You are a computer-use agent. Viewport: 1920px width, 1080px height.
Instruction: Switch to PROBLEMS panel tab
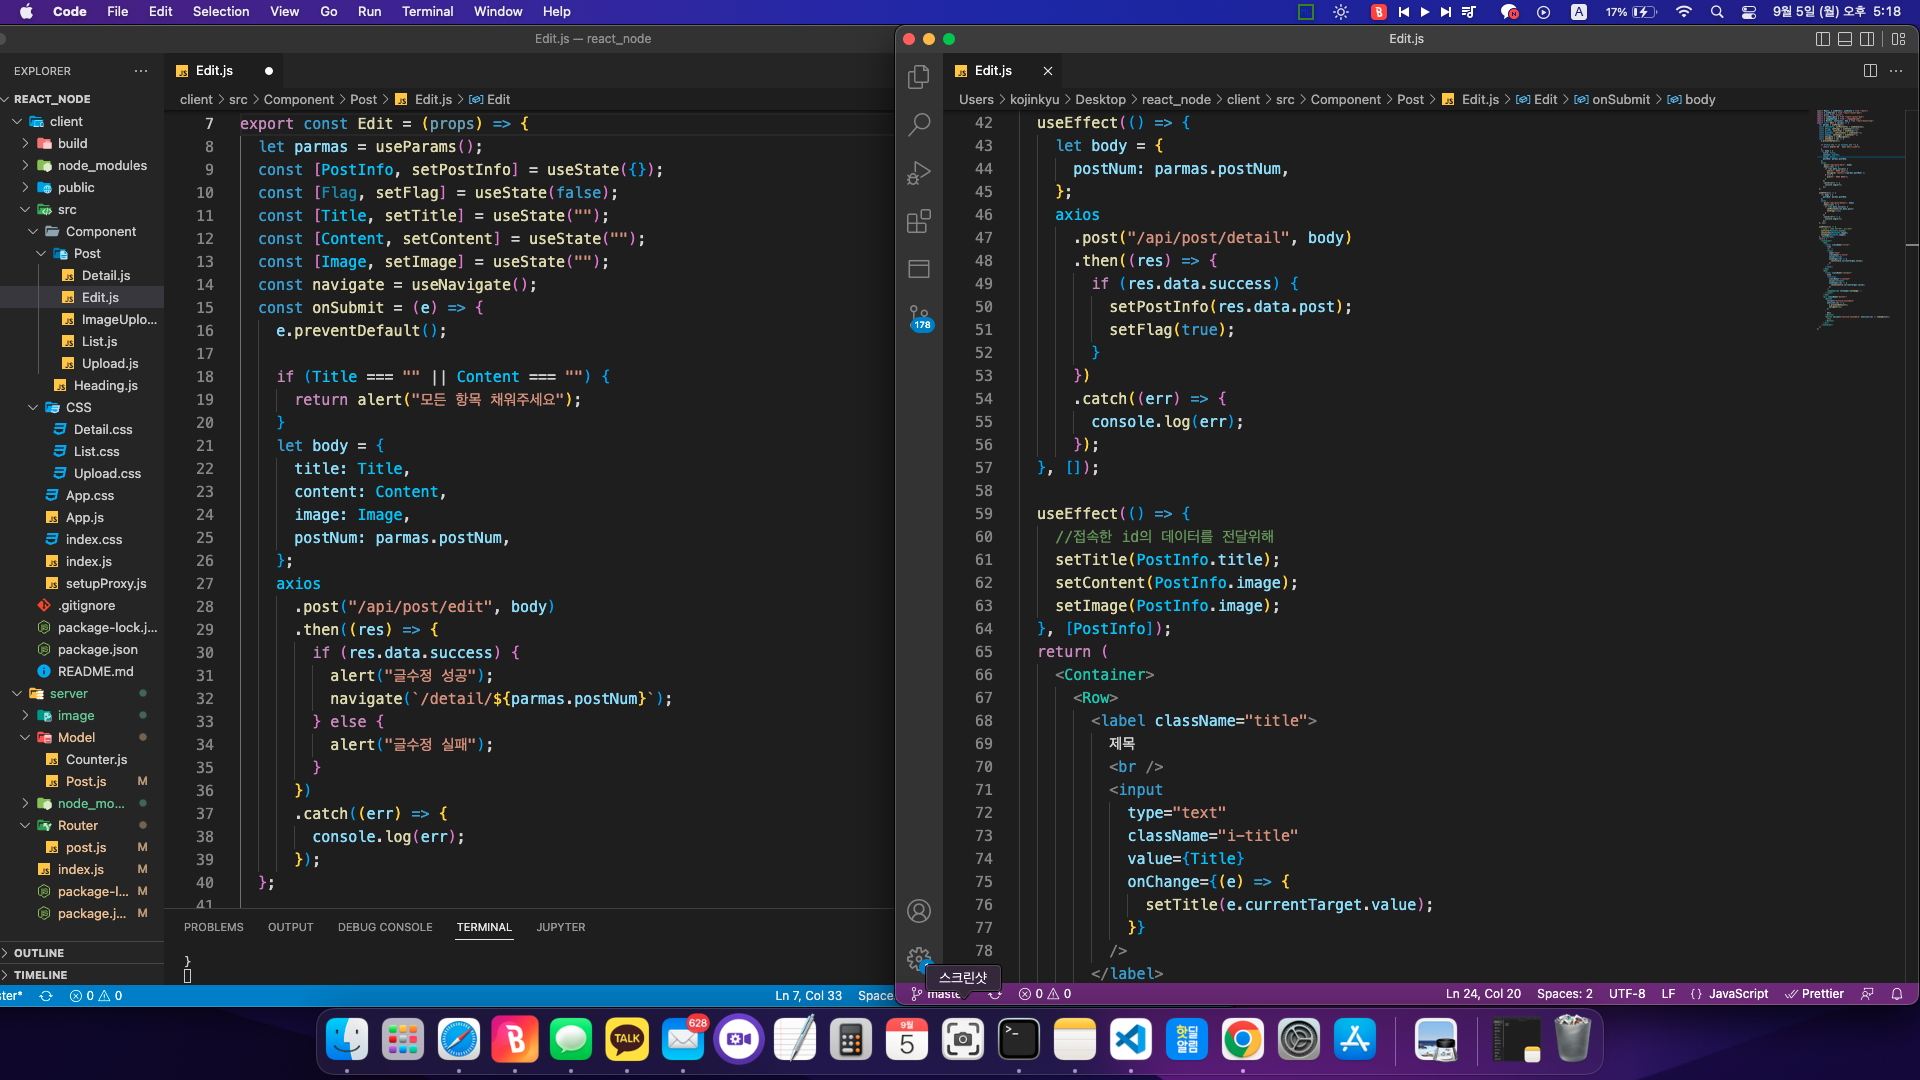pyautogui.click(x=213, y=927)
